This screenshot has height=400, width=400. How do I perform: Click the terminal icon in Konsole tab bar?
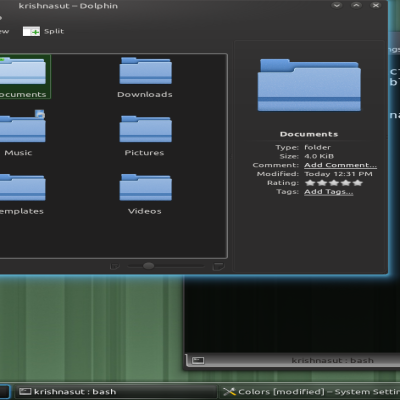click(198, 360)
